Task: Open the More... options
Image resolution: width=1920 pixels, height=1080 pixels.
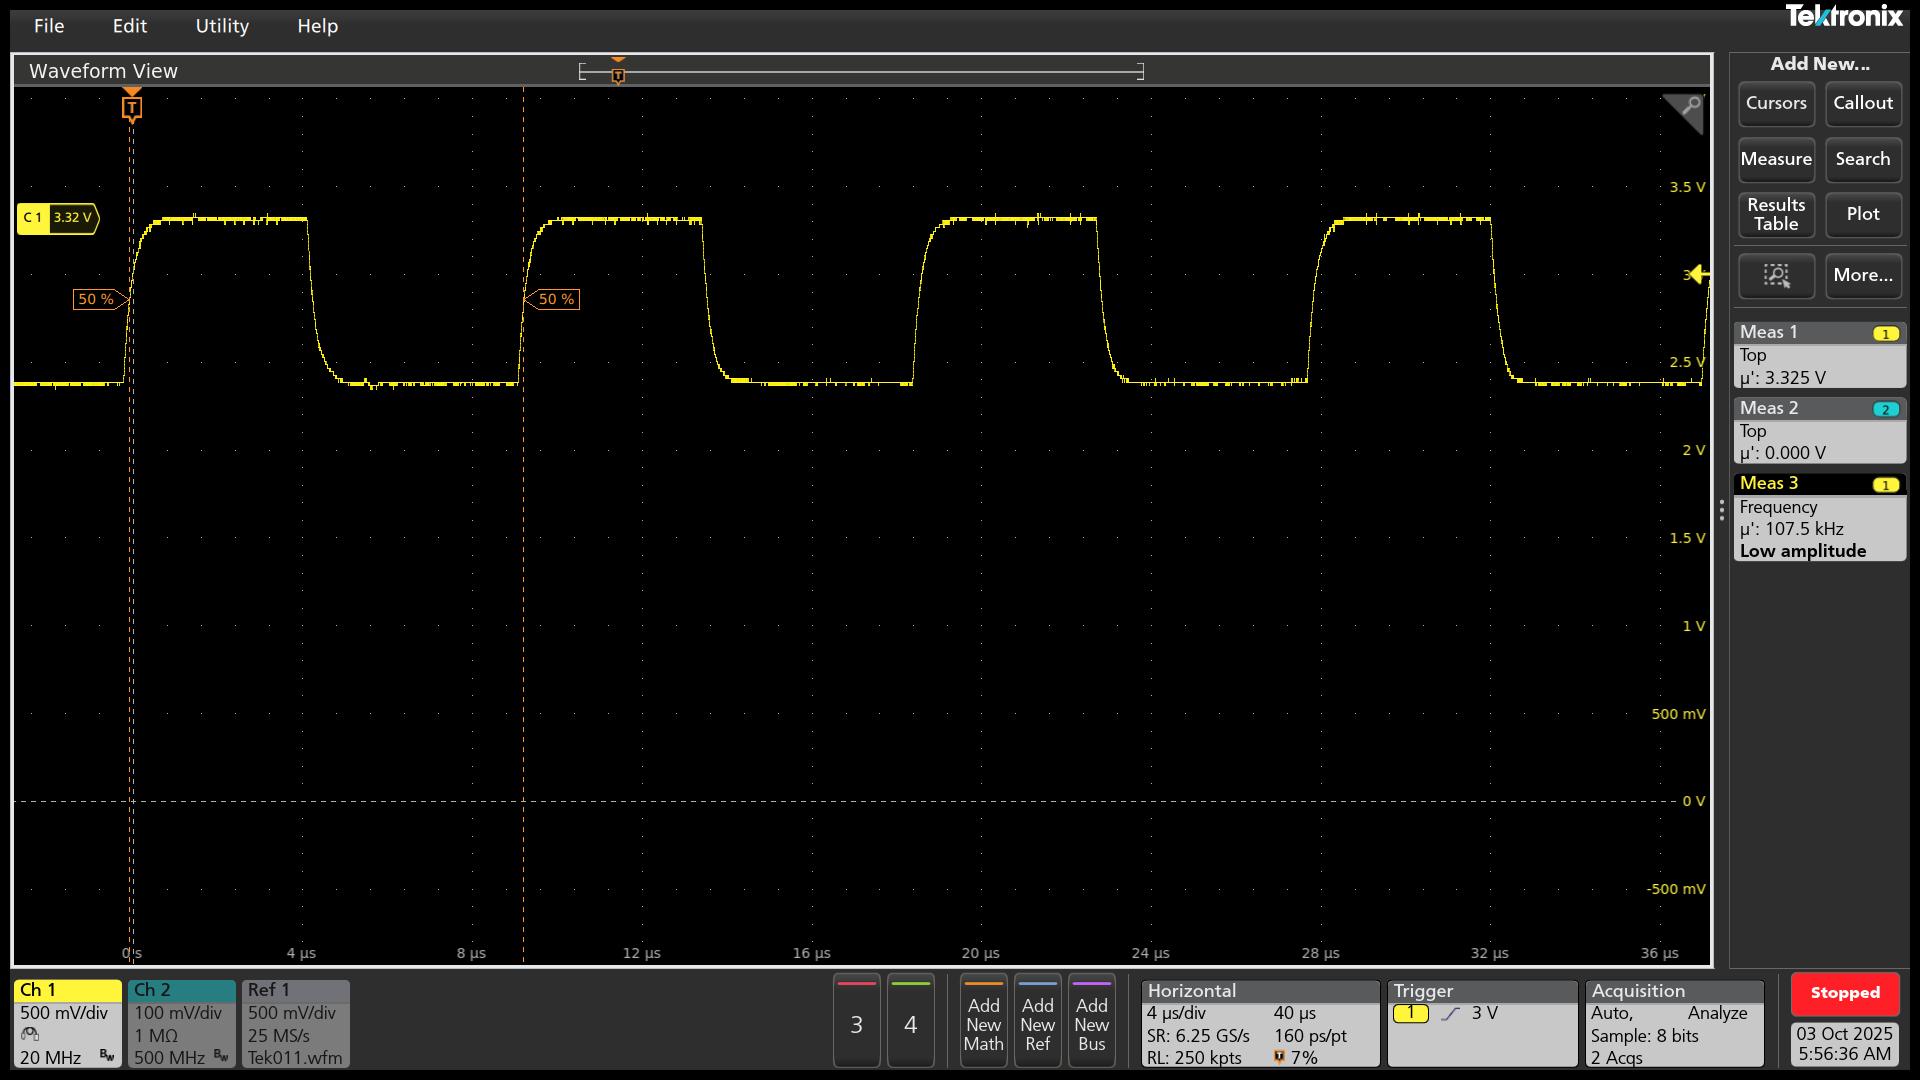Action: pos(1863,275)
